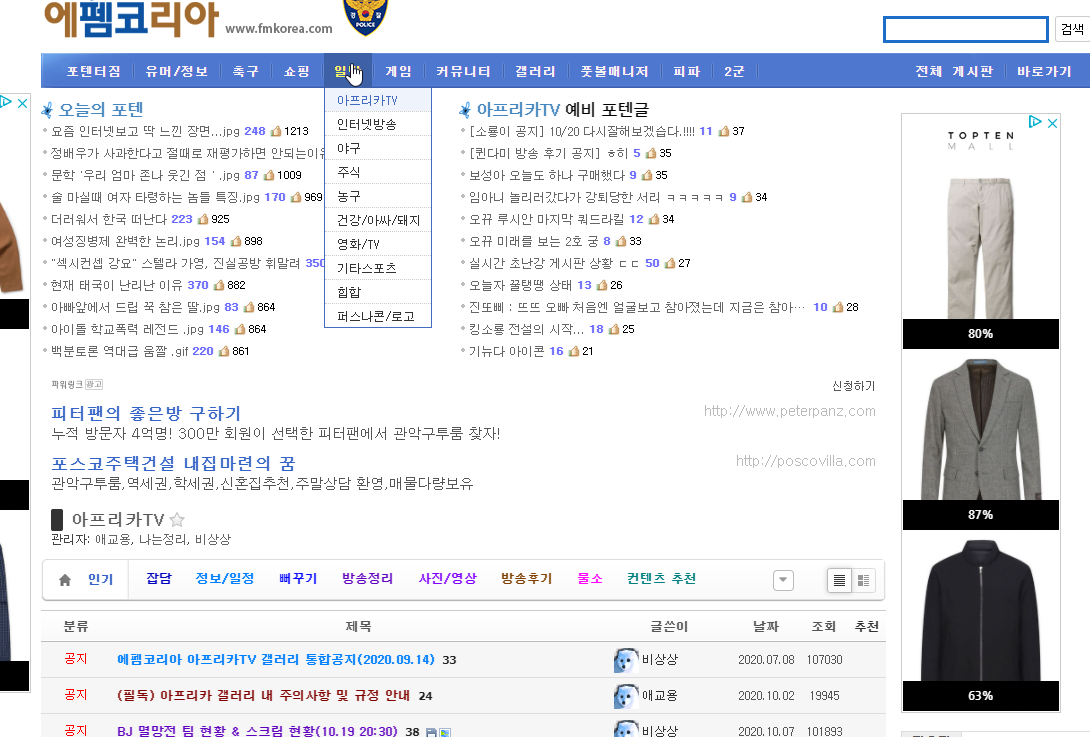Switch to webzine view layout icon
This screenshot has height=737, width=1090.
click(x=863, y=580)
